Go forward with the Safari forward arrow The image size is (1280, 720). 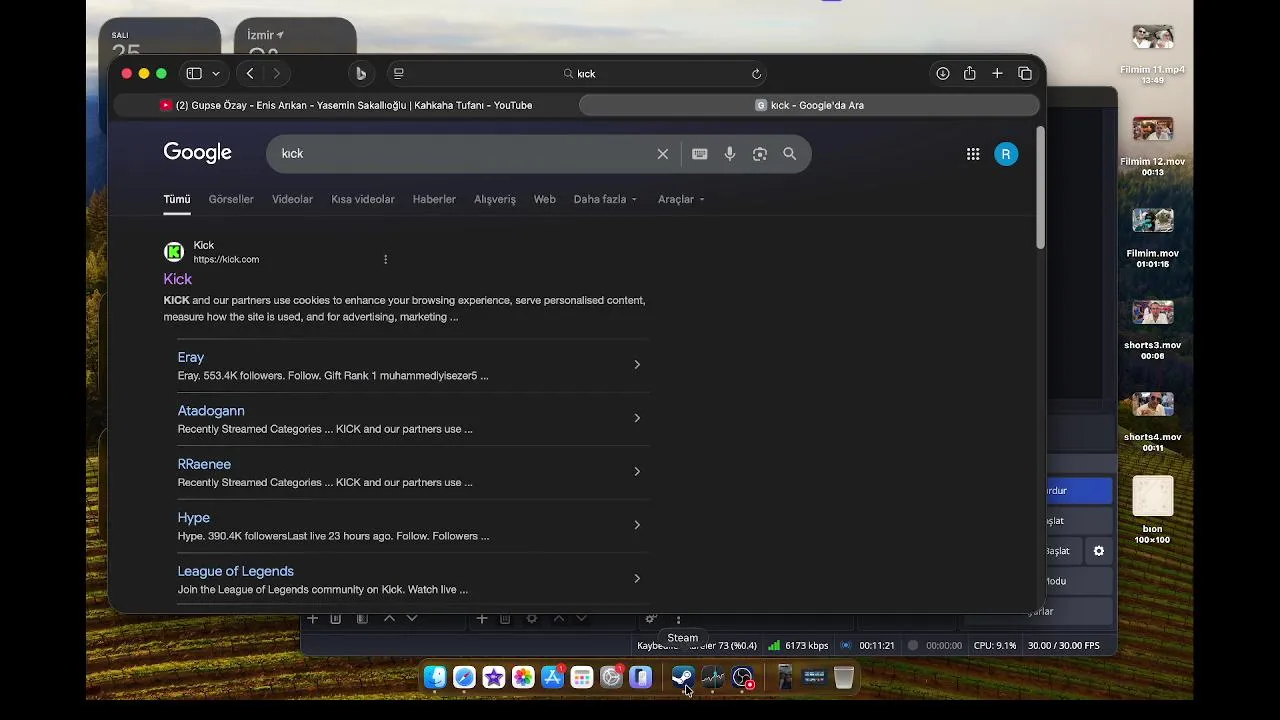pyautogui.click(x=277, y=73)
